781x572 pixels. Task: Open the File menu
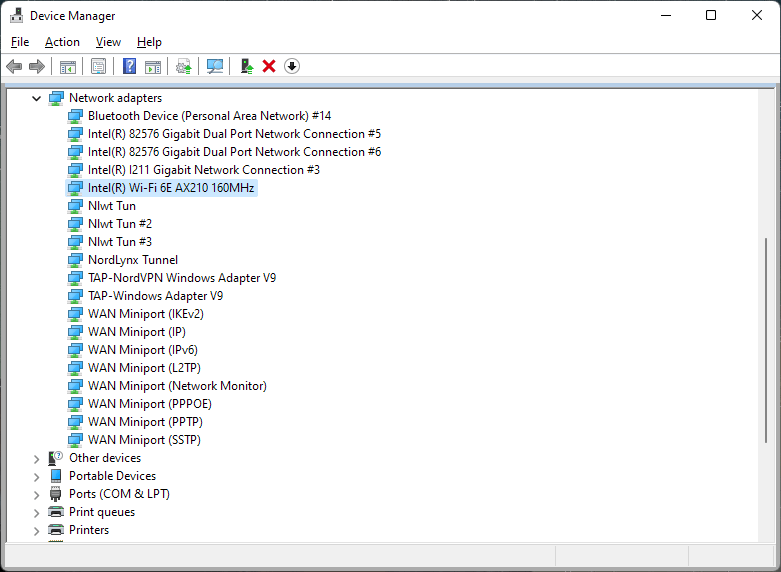(20, 42)
